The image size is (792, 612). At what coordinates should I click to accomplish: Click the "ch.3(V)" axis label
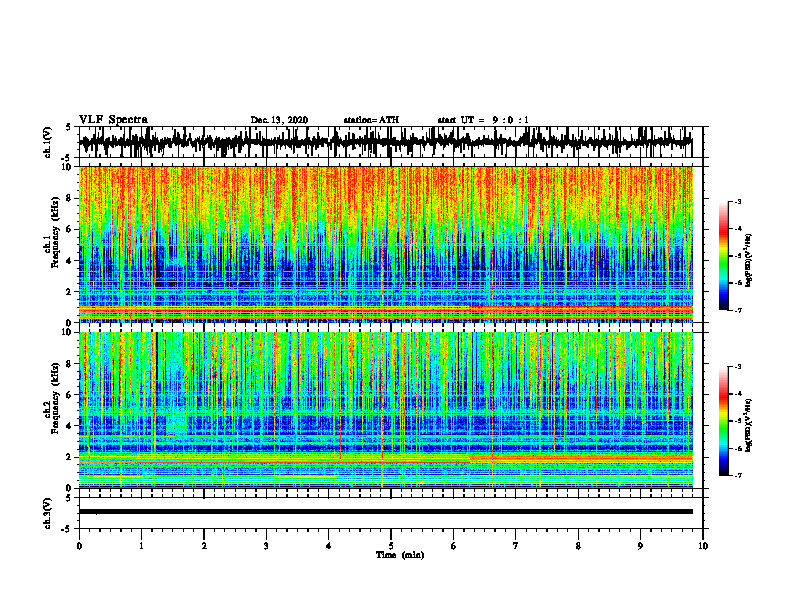[48, 514]
